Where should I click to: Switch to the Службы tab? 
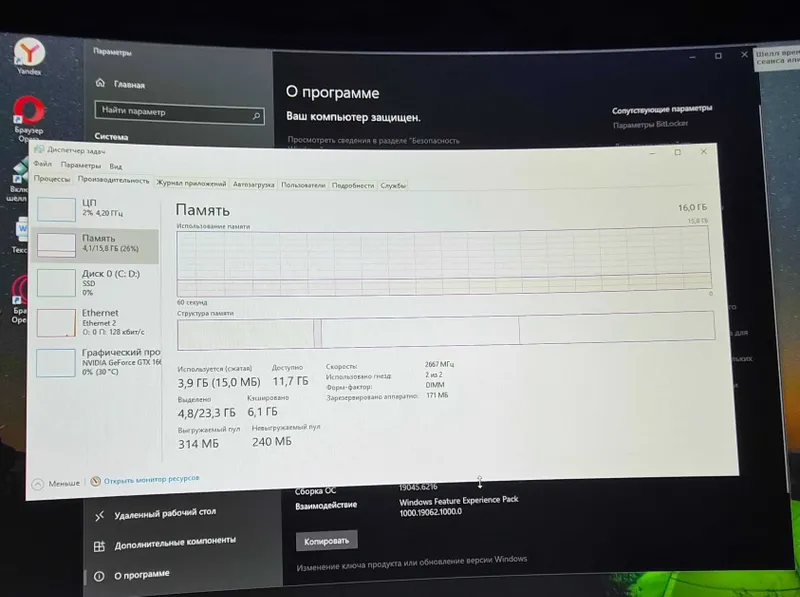click(393, 185)
